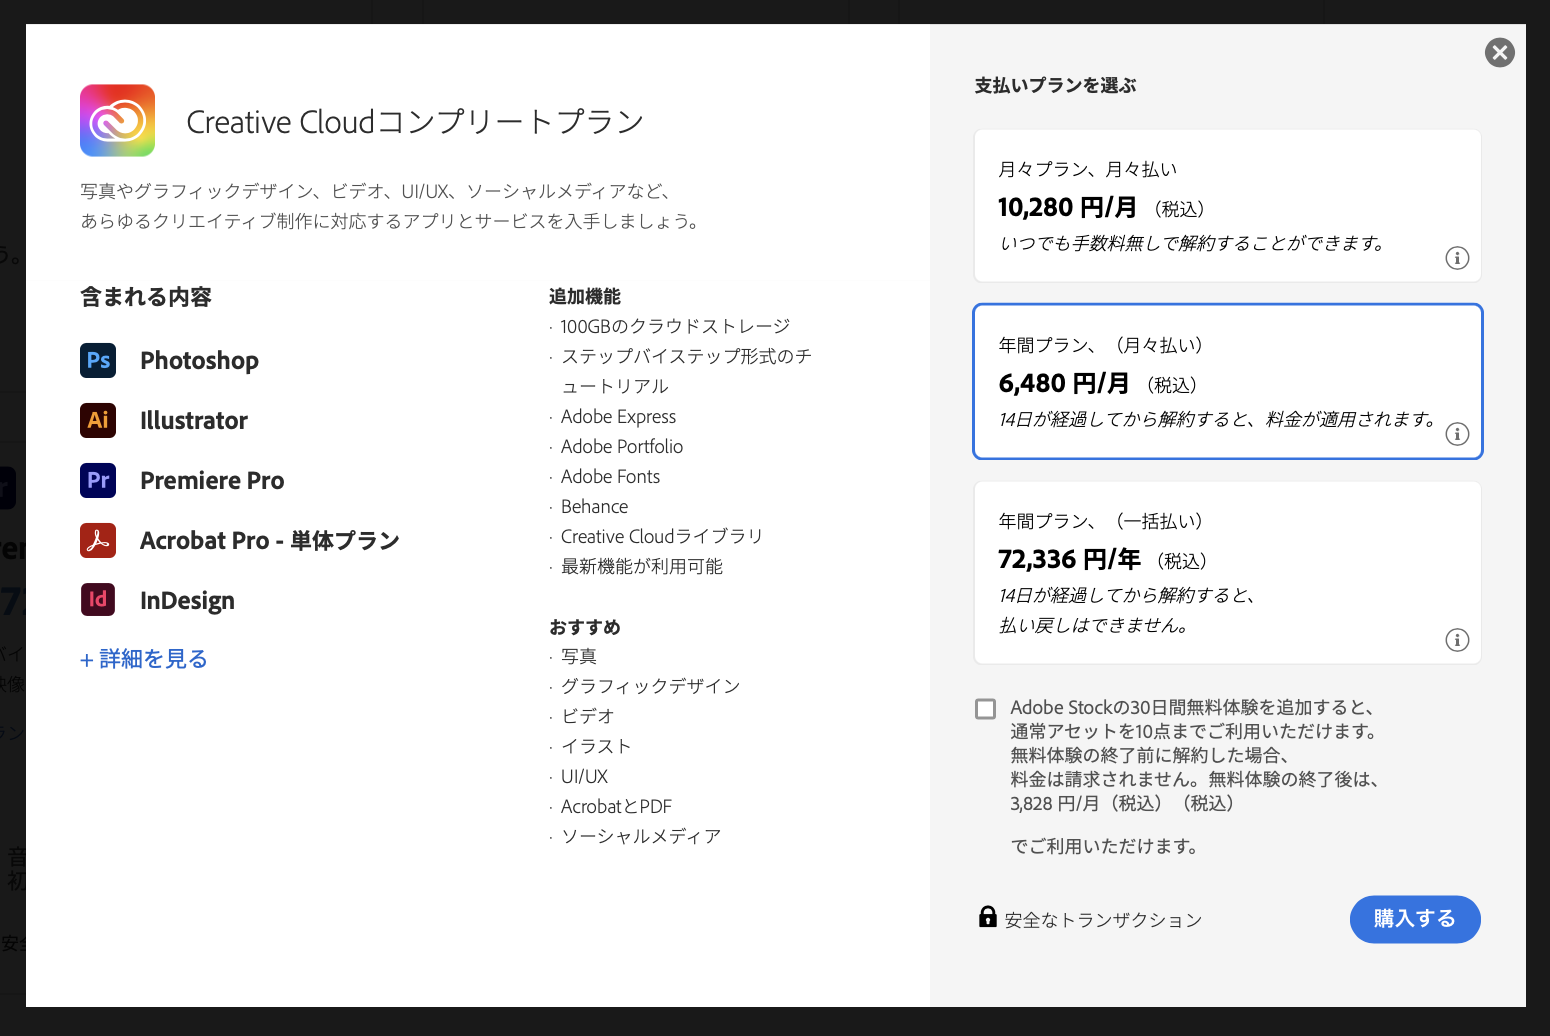Image resolution: width=1550 pixels, height=1036 pixels.
Task: Click the lock icon beside 安全なトランザクション
Action: coord(988,916)
